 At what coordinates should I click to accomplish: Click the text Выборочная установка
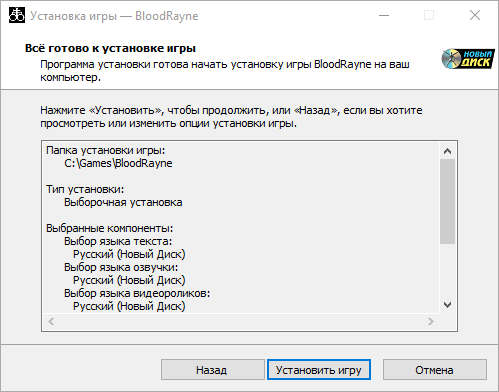click(123, 202)
